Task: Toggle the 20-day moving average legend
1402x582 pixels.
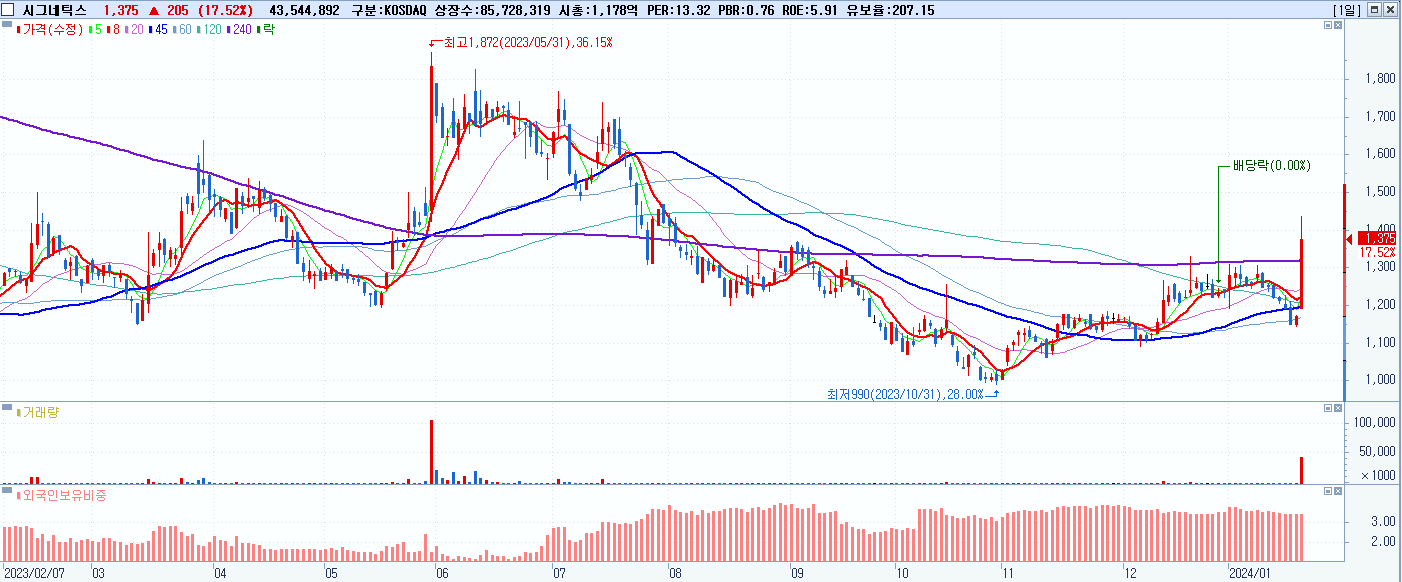Action: [x=134, y=29]
